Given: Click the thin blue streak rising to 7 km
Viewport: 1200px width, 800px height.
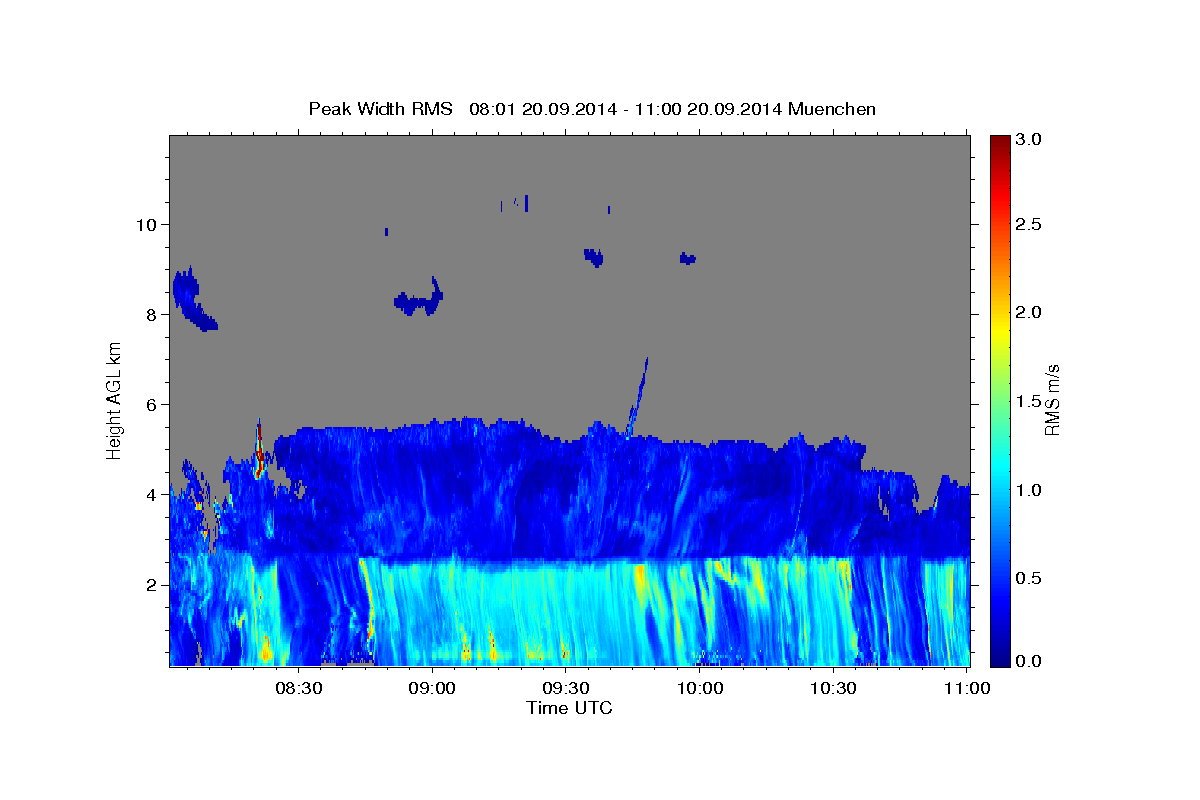Looking at the screenshot, I should 637,398.
